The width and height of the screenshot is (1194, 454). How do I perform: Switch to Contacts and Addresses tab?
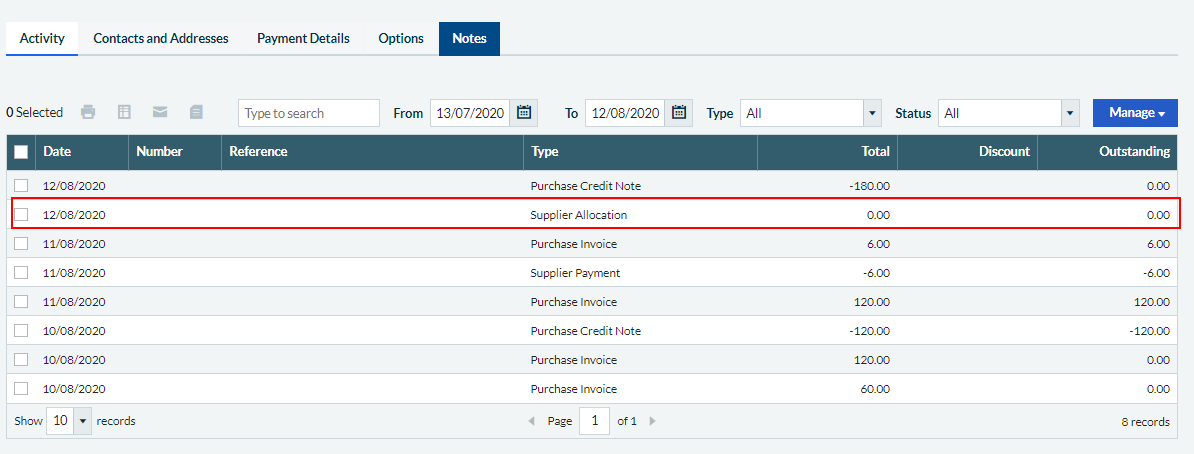pyautogui.click(x=161, y=38)
